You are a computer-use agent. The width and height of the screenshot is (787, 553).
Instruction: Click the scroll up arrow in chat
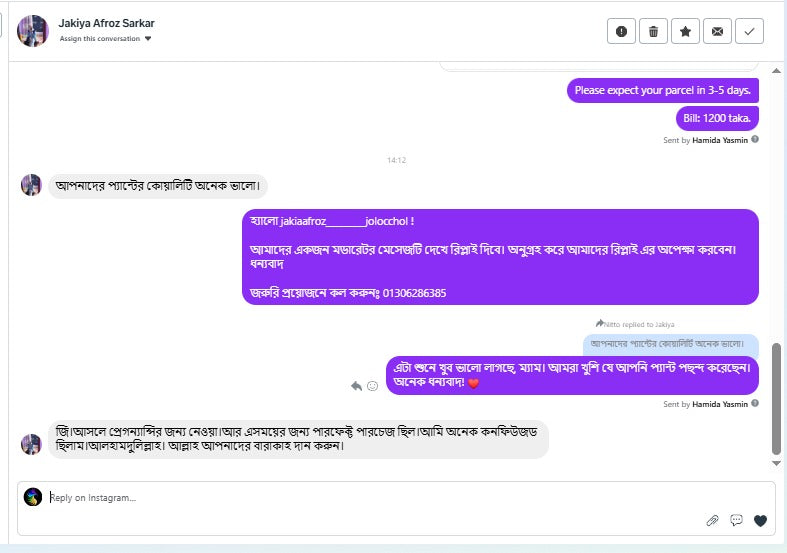click(776, 71)
